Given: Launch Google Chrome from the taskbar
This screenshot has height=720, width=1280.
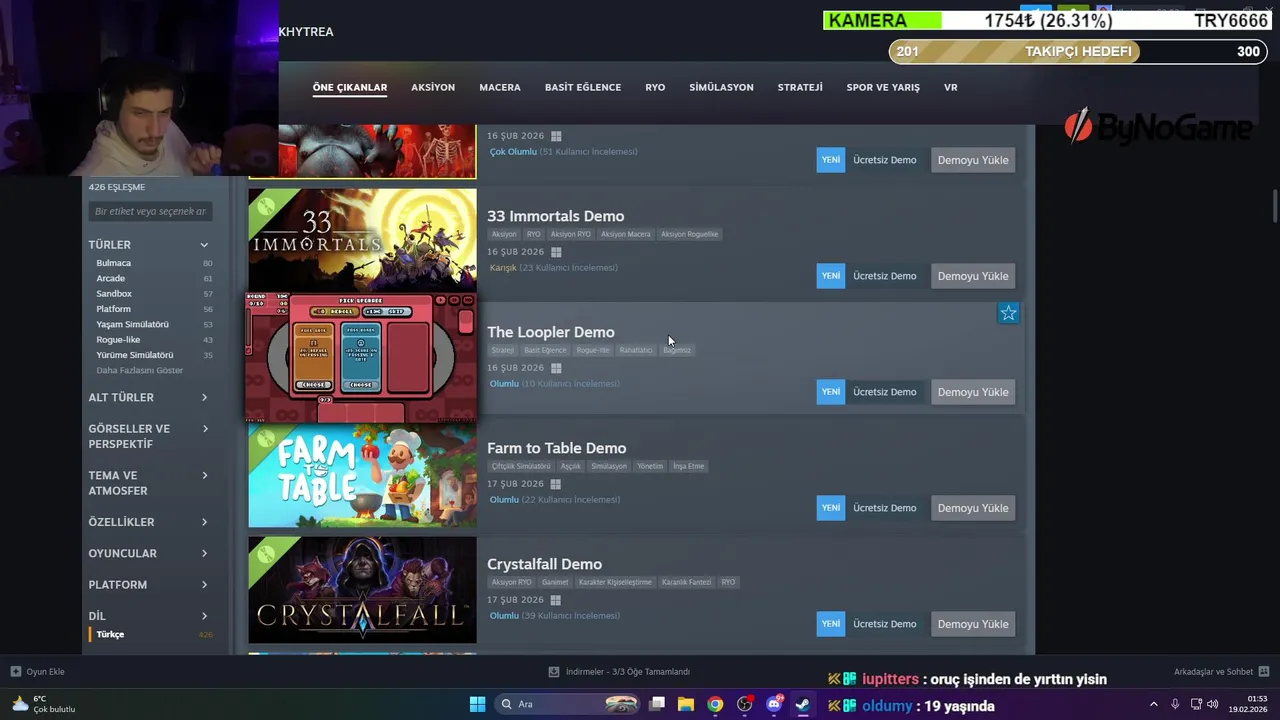Looking at the screenshot, I should tap(715, 704).
